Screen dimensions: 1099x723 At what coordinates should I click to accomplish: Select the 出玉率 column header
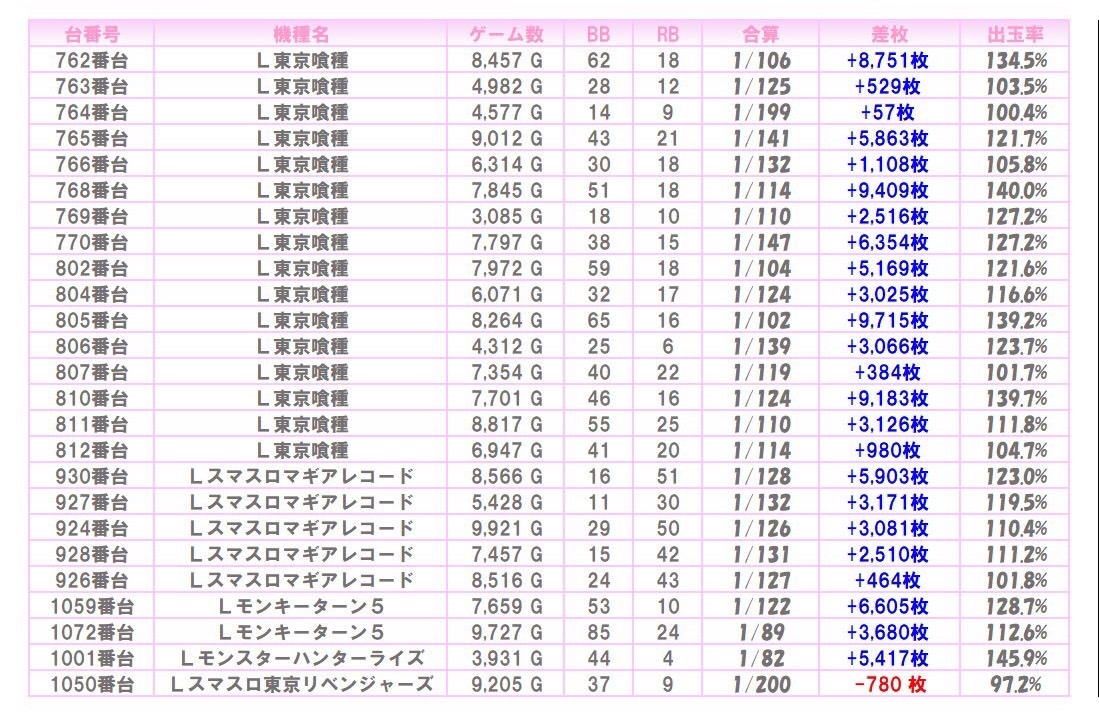coord(1016,34)
